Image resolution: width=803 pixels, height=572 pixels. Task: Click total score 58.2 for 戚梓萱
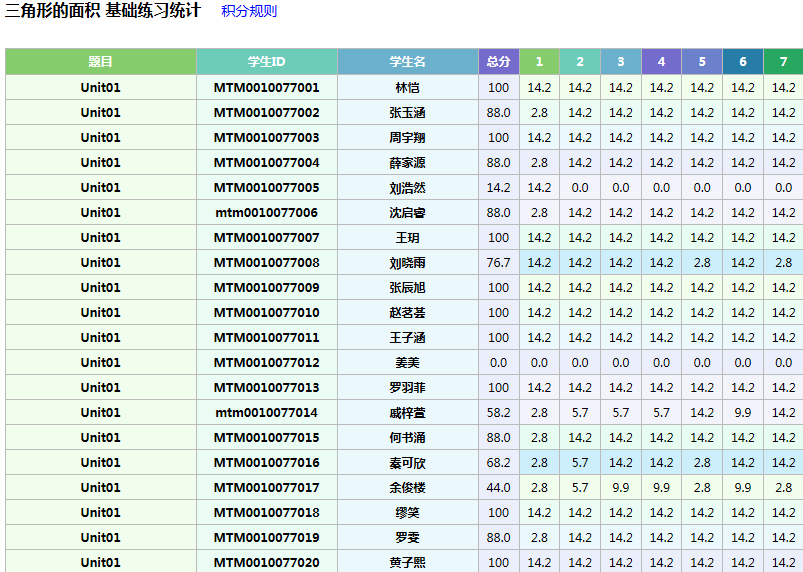tap(499, 413)
